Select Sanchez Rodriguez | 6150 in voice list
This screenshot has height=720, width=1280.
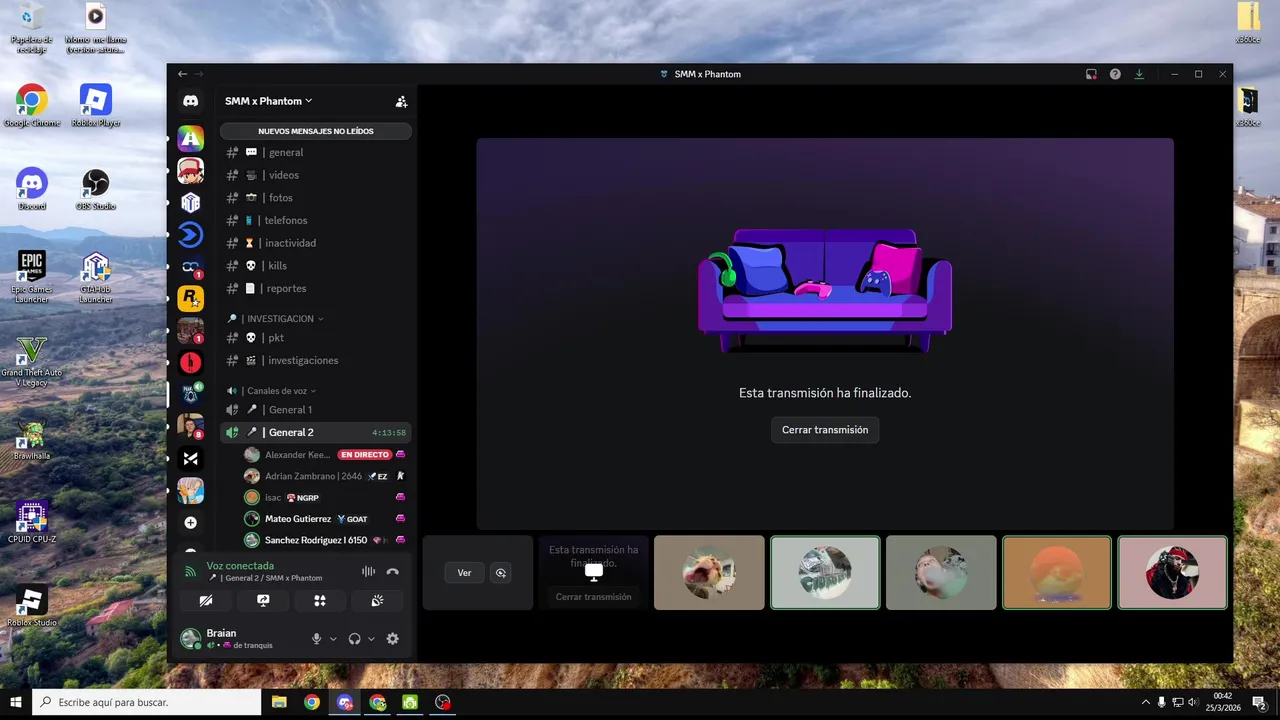pos(326,540)
